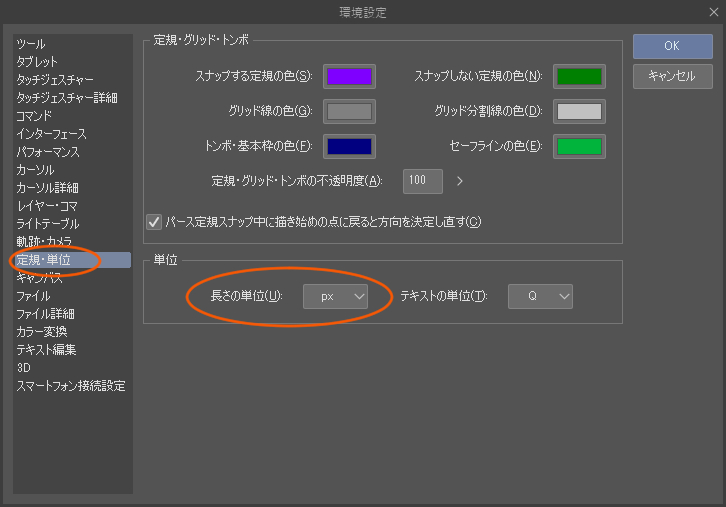Open the インターフェース settings category
This screenshot has width=726, height=507.
pos(52,134)
